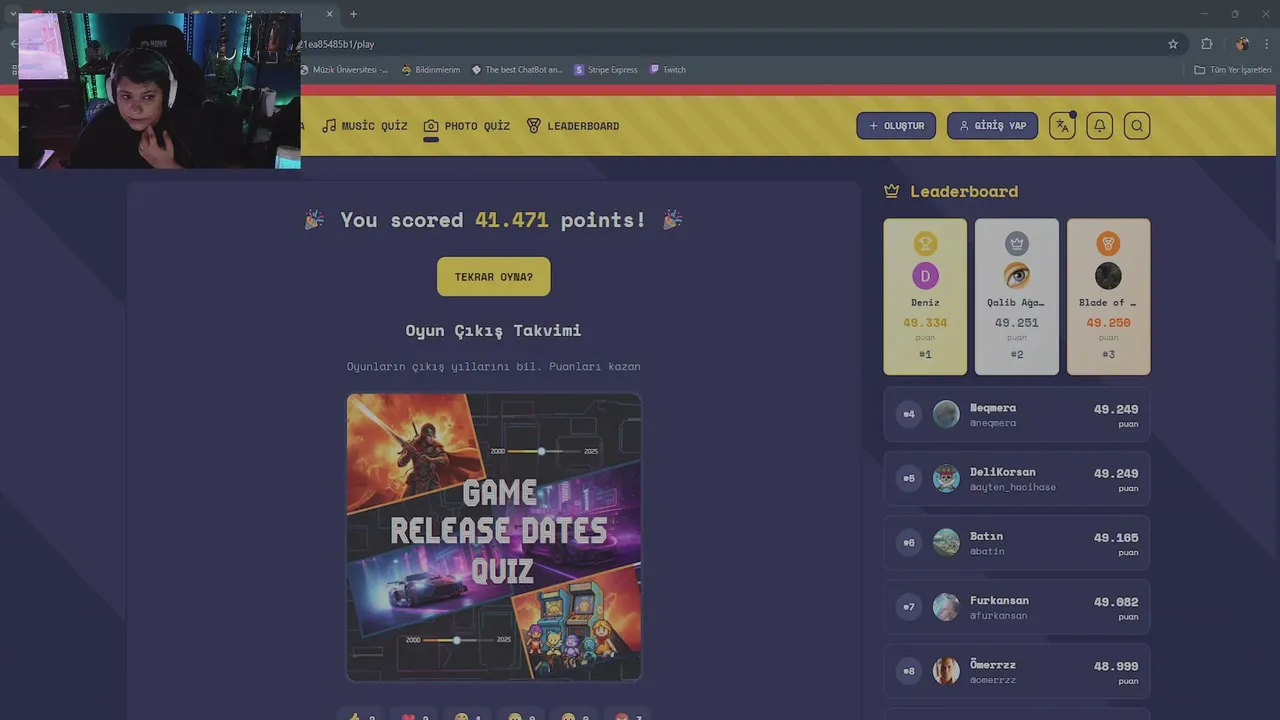1280x720 pixels.
Task: Click the @furkansan username
Action: pos(998,616)
